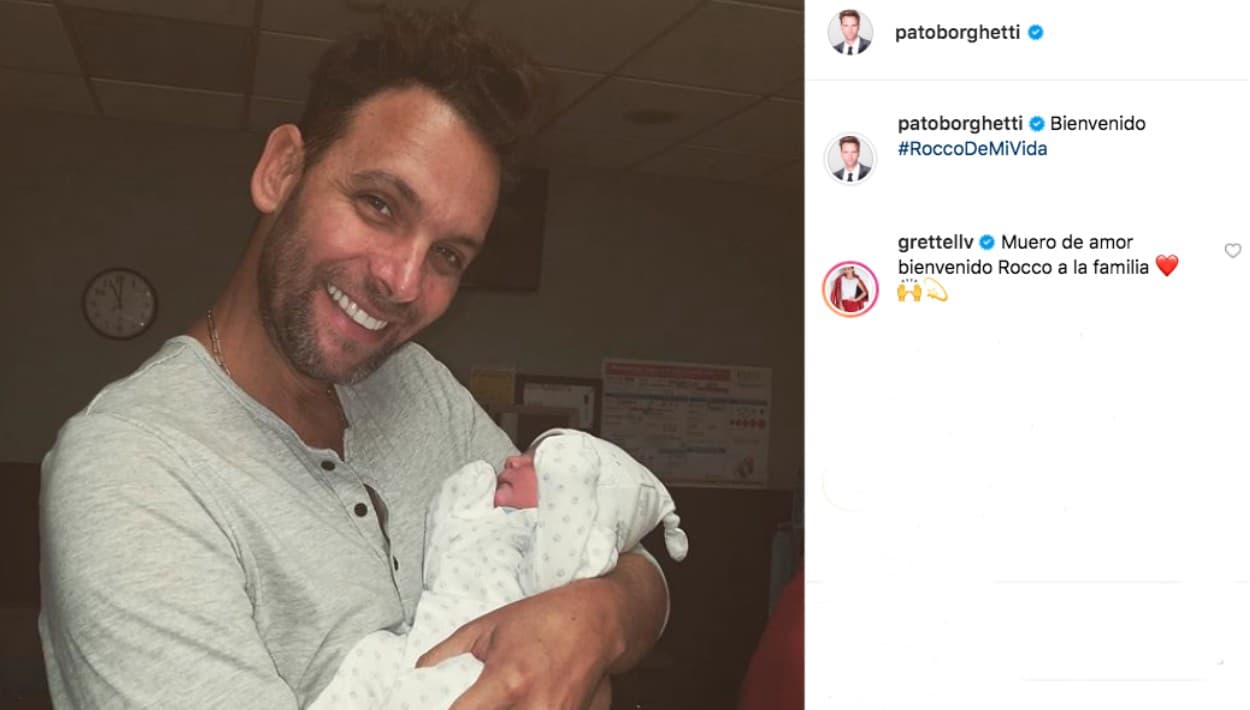Click the wall clock in the photo

pos(119,302)
